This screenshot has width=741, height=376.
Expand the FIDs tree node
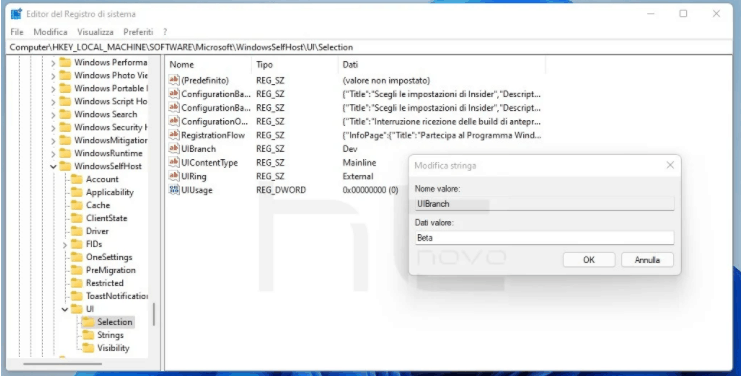65,244
